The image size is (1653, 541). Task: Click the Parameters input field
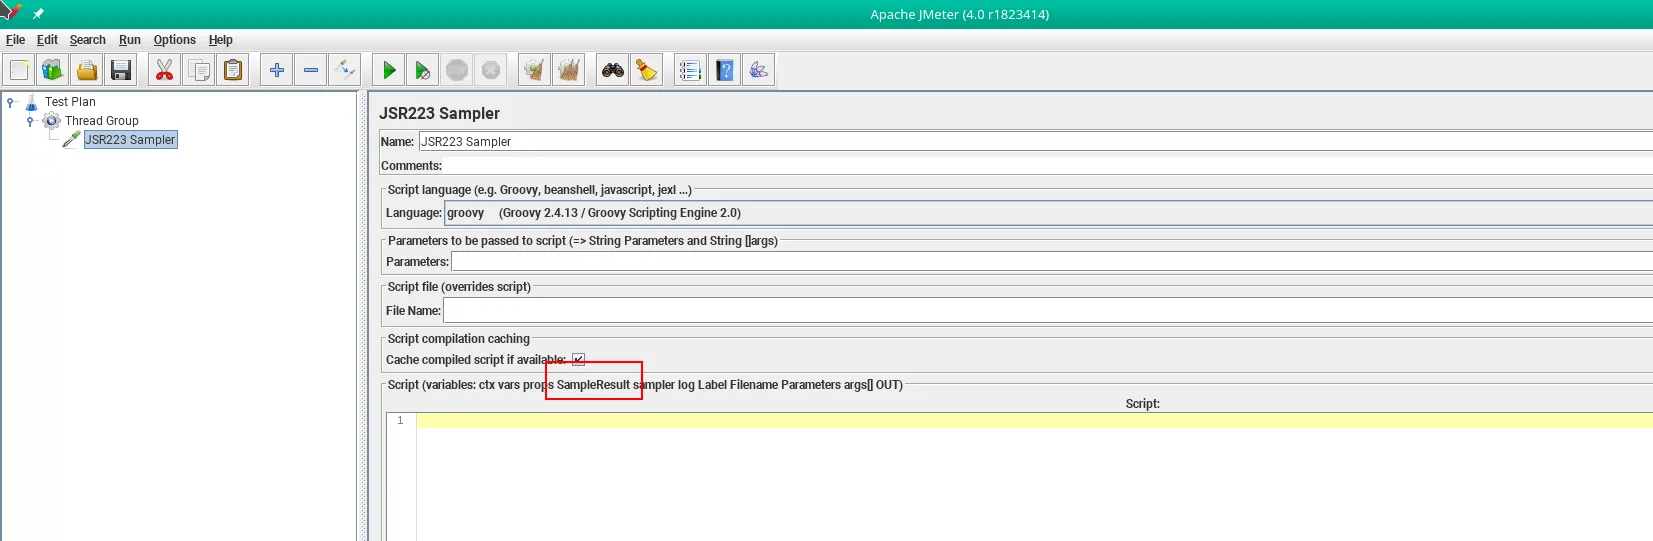click(x=1052, y=262)
